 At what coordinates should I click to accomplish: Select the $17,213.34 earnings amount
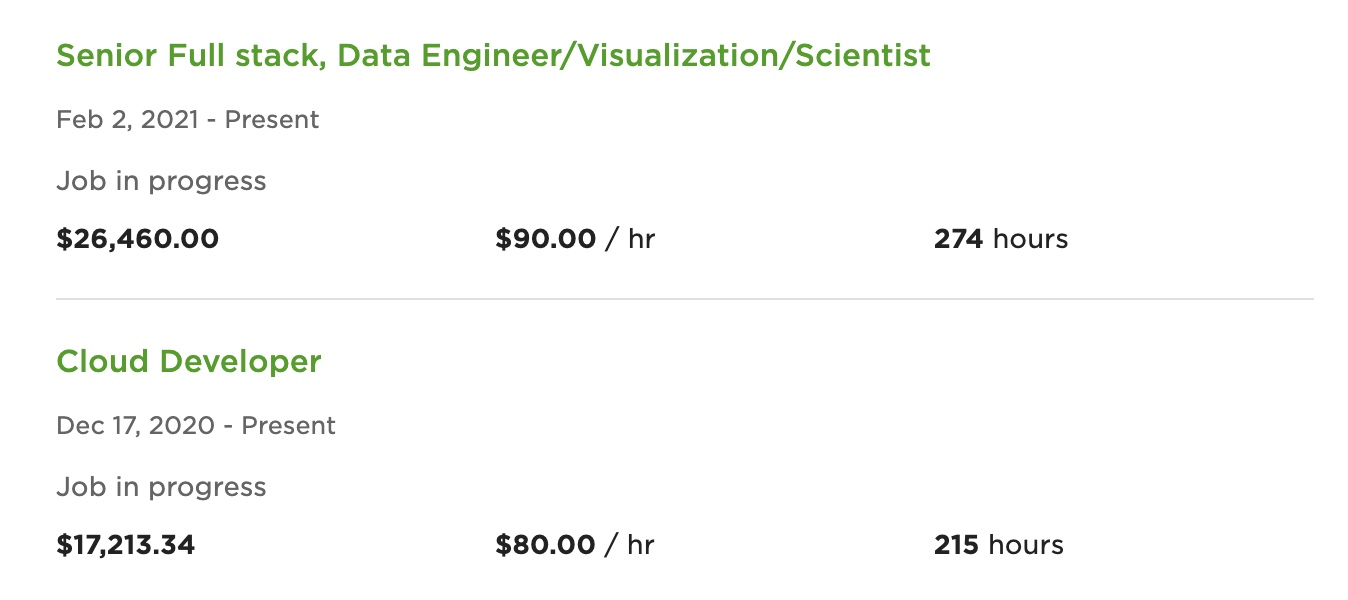[x=126, y=546]
